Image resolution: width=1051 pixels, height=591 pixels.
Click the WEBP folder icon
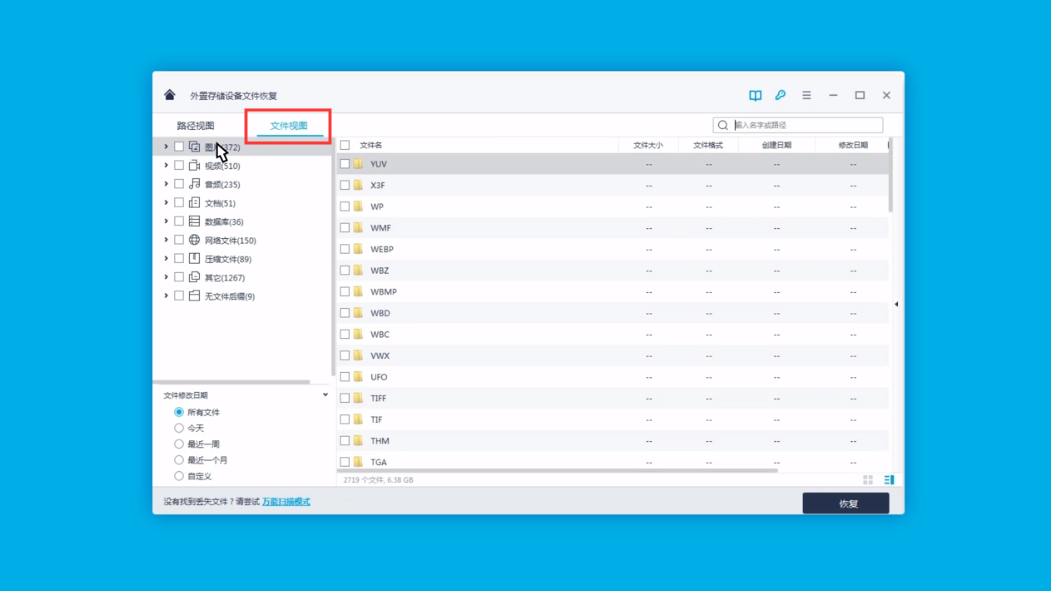(x=359, y=249)
